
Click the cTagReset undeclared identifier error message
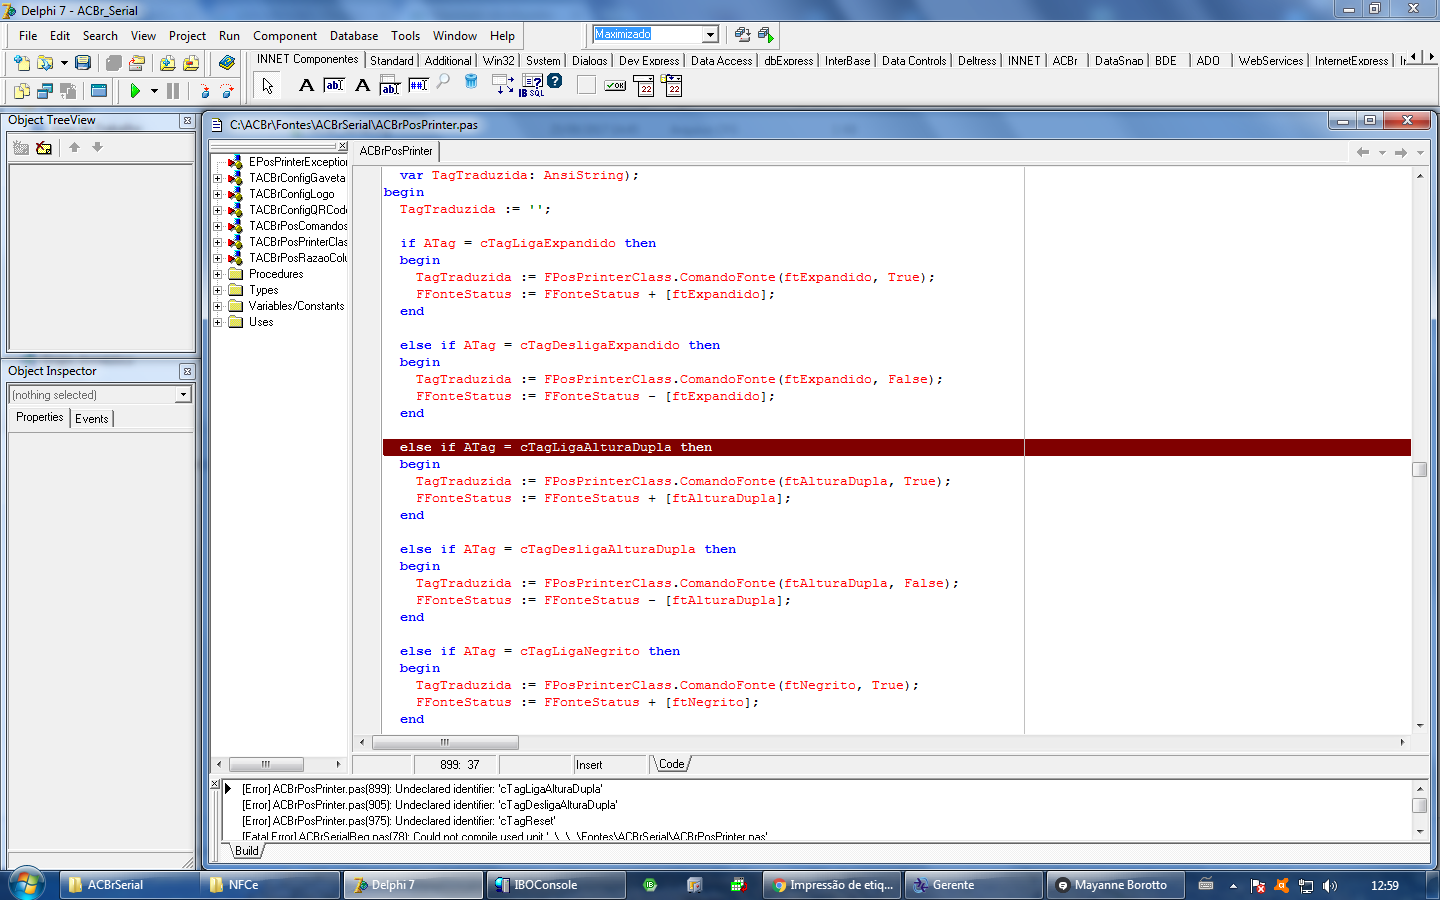pyautogui.click(x=399, y=821)
